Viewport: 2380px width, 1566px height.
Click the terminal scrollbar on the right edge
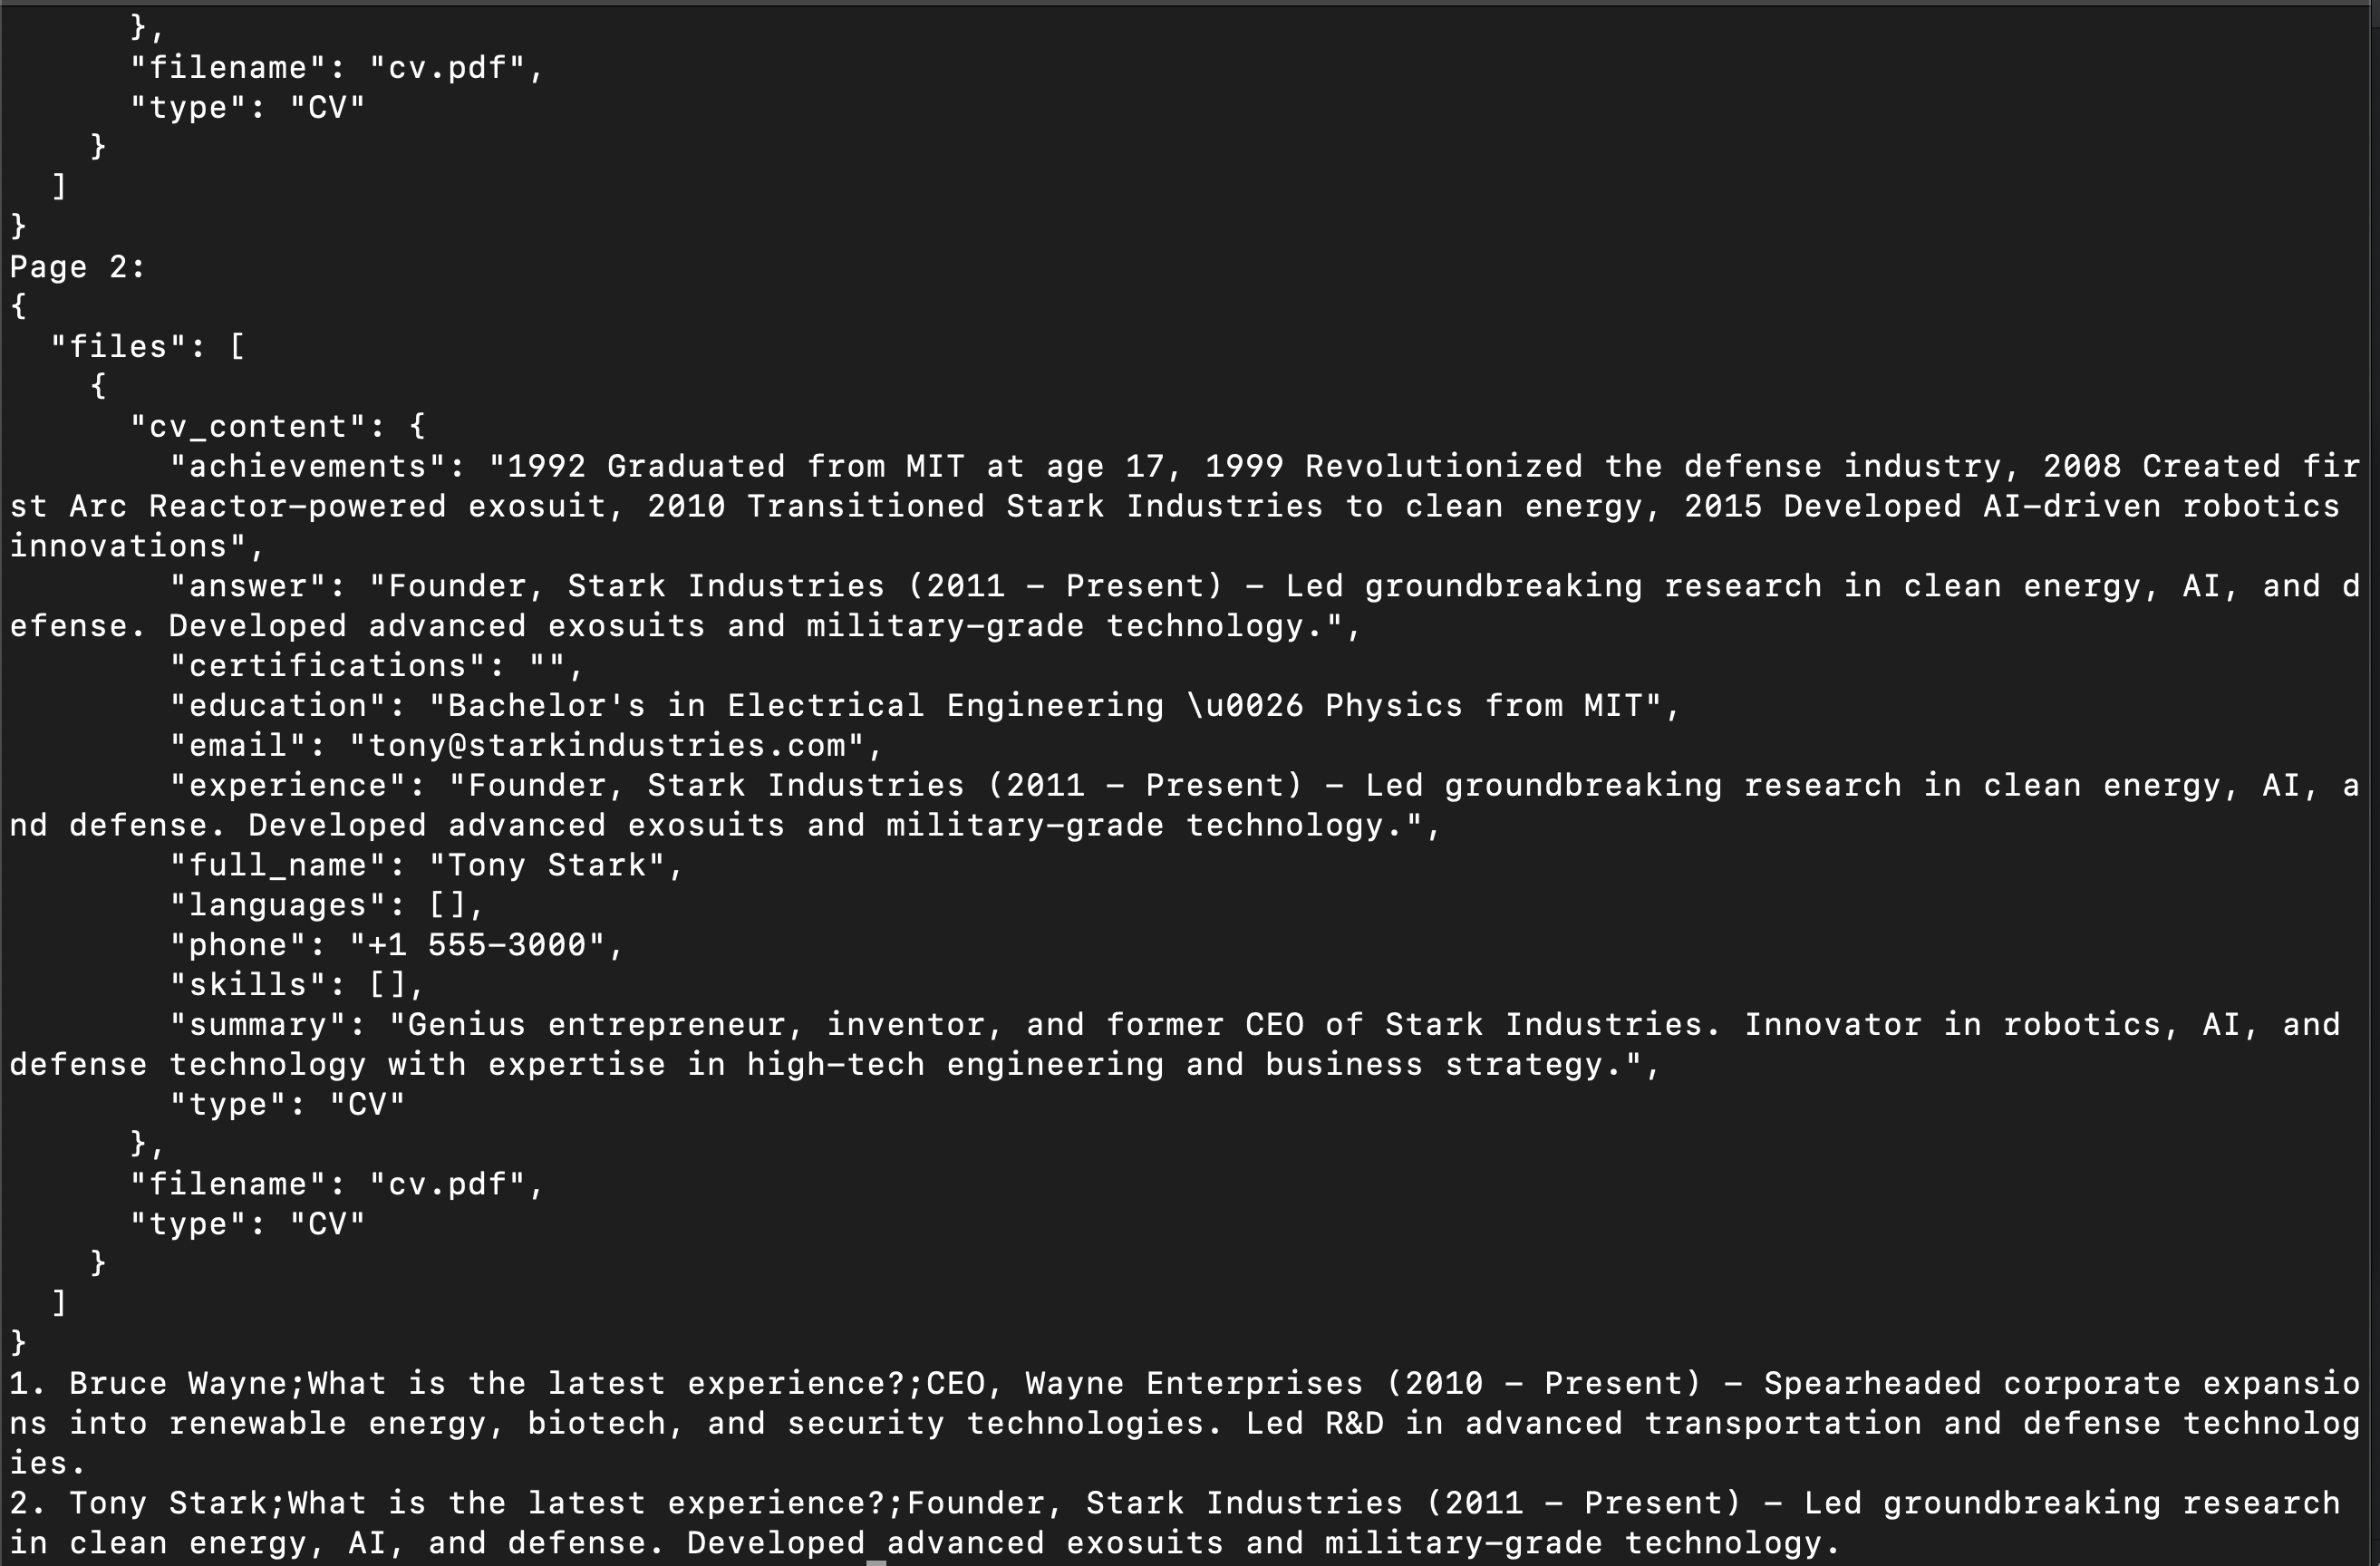[2374, 780]
